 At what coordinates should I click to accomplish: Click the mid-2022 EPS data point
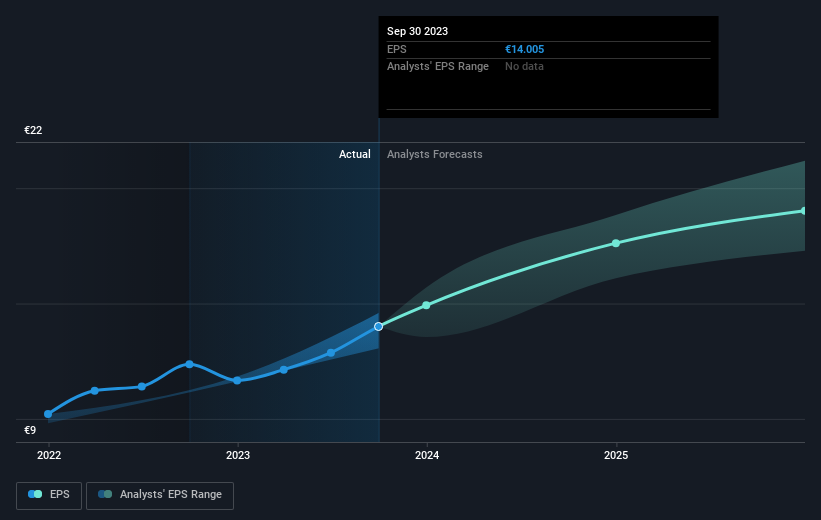[x=142, y=386]
